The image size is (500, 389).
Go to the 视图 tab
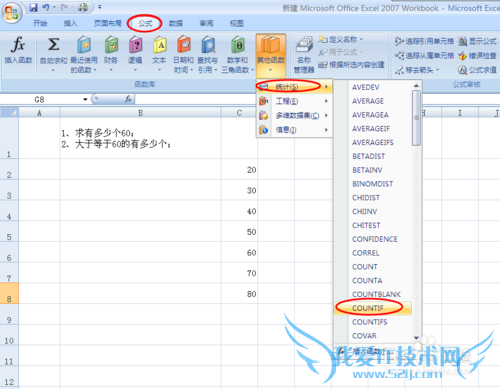click(x=236, y=23)
